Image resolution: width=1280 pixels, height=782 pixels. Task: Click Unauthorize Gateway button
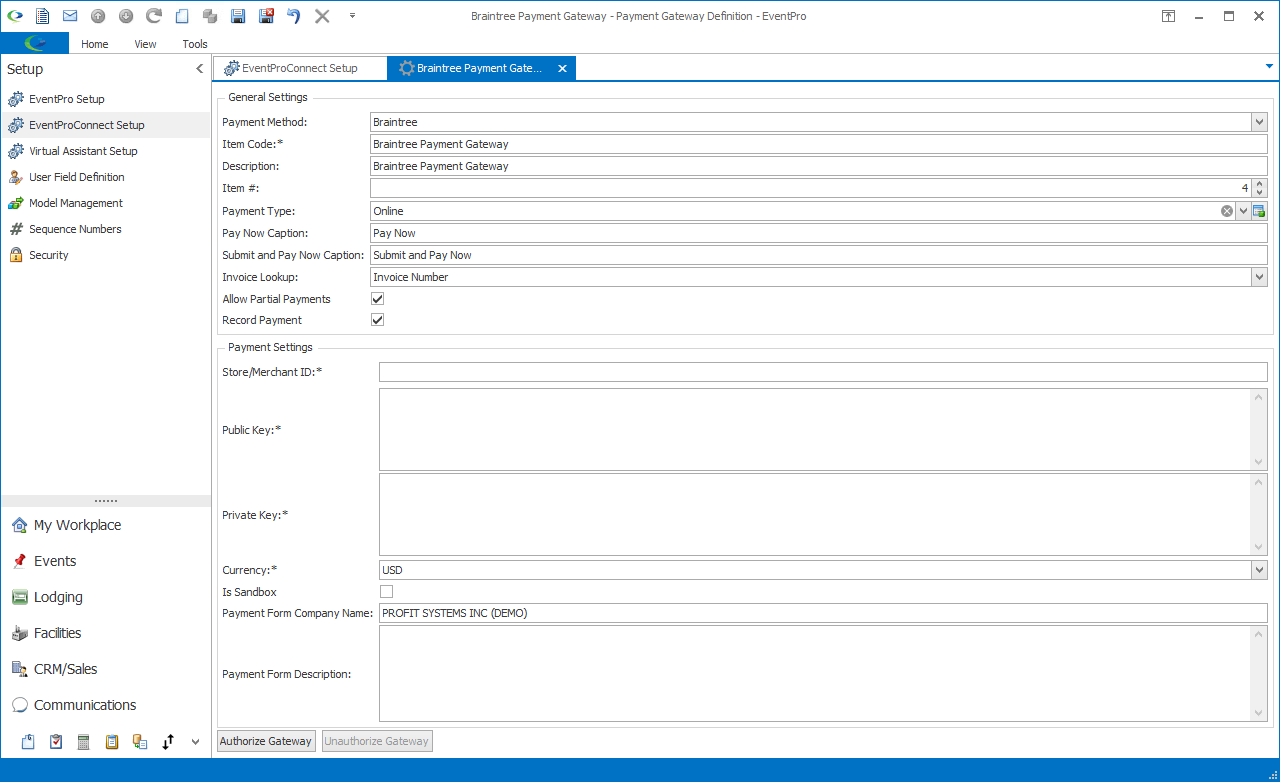click(x=377, y=741)
